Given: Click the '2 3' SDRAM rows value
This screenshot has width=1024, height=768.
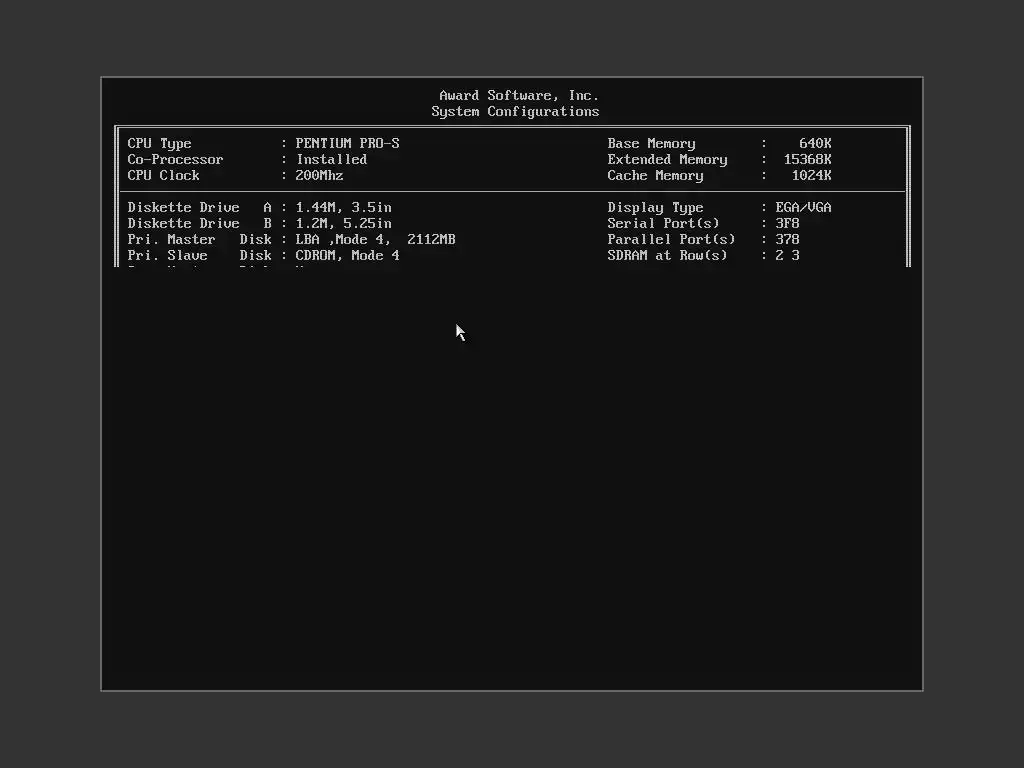Looking at the screenshot, I should [787, 255].
